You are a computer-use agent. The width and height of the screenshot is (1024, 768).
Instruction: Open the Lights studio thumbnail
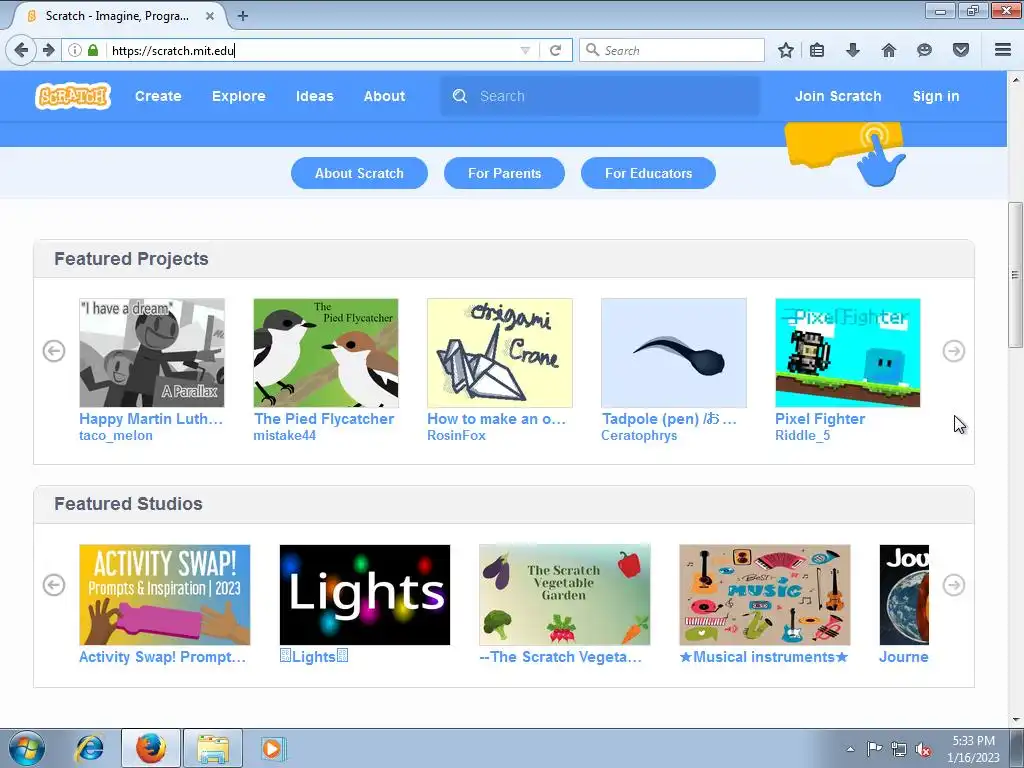coord(364,595)
